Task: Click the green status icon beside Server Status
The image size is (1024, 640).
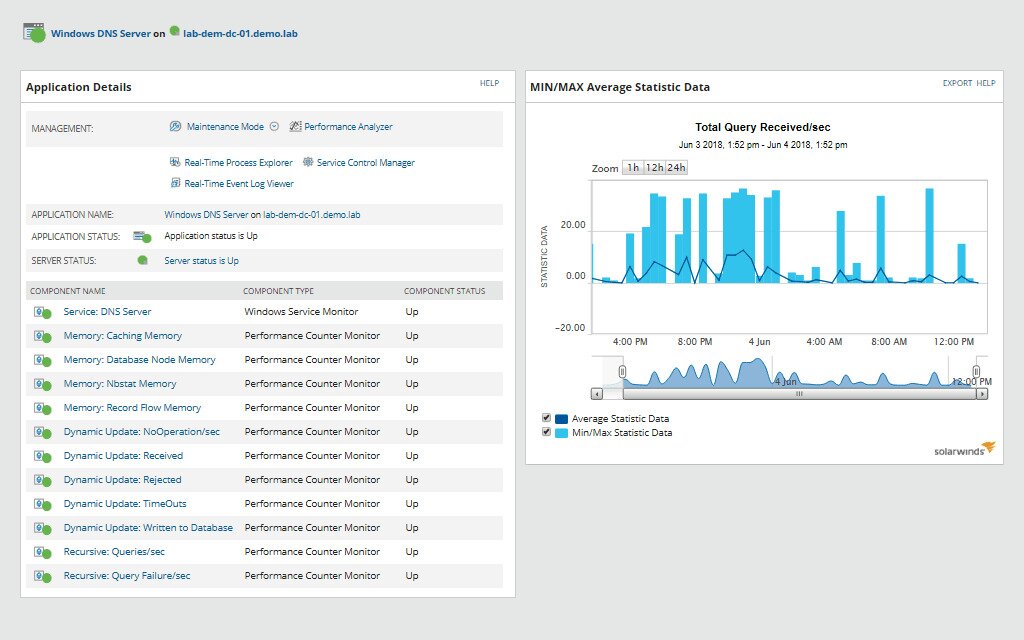Action: click(x=144, y=260)
